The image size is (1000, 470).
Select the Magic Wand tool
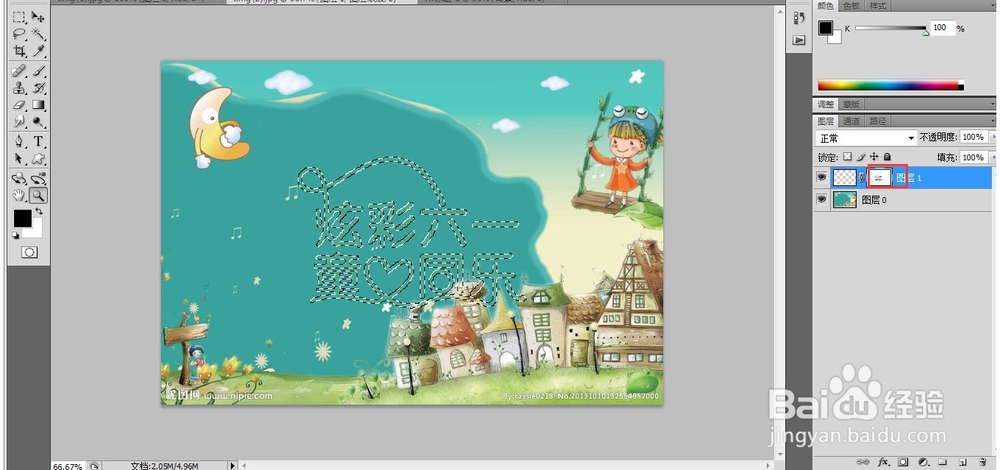(x=38, y=33)
